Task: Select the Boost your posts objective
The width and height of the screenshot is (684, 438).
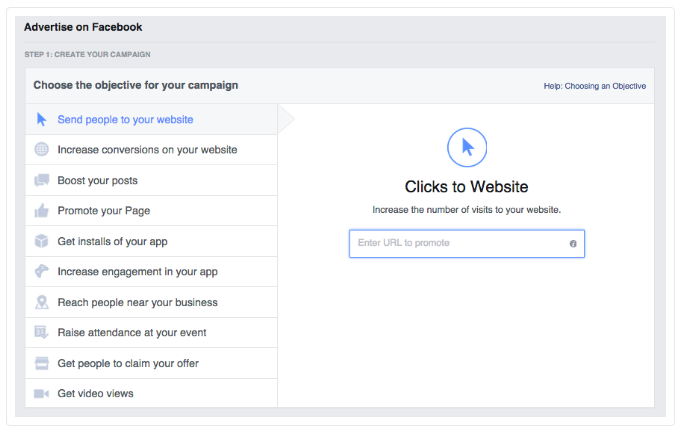Action: 151,180
